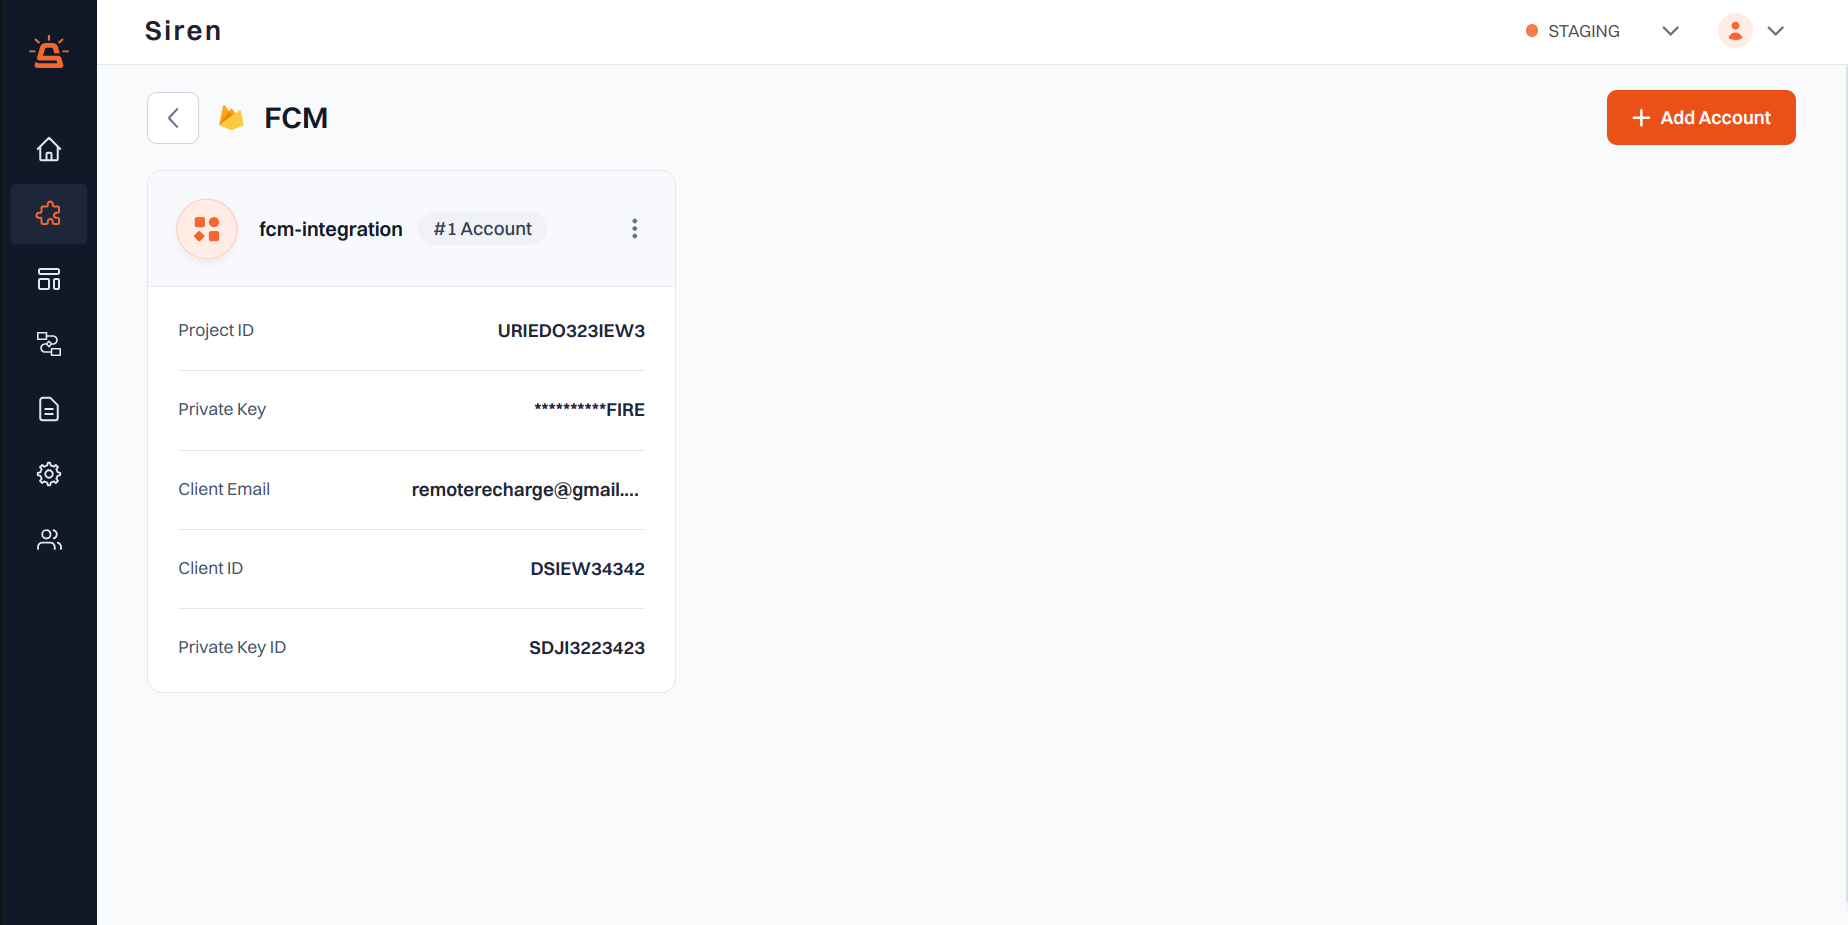Click the fcm-integration account avatar icon

(x=207, y=229)
